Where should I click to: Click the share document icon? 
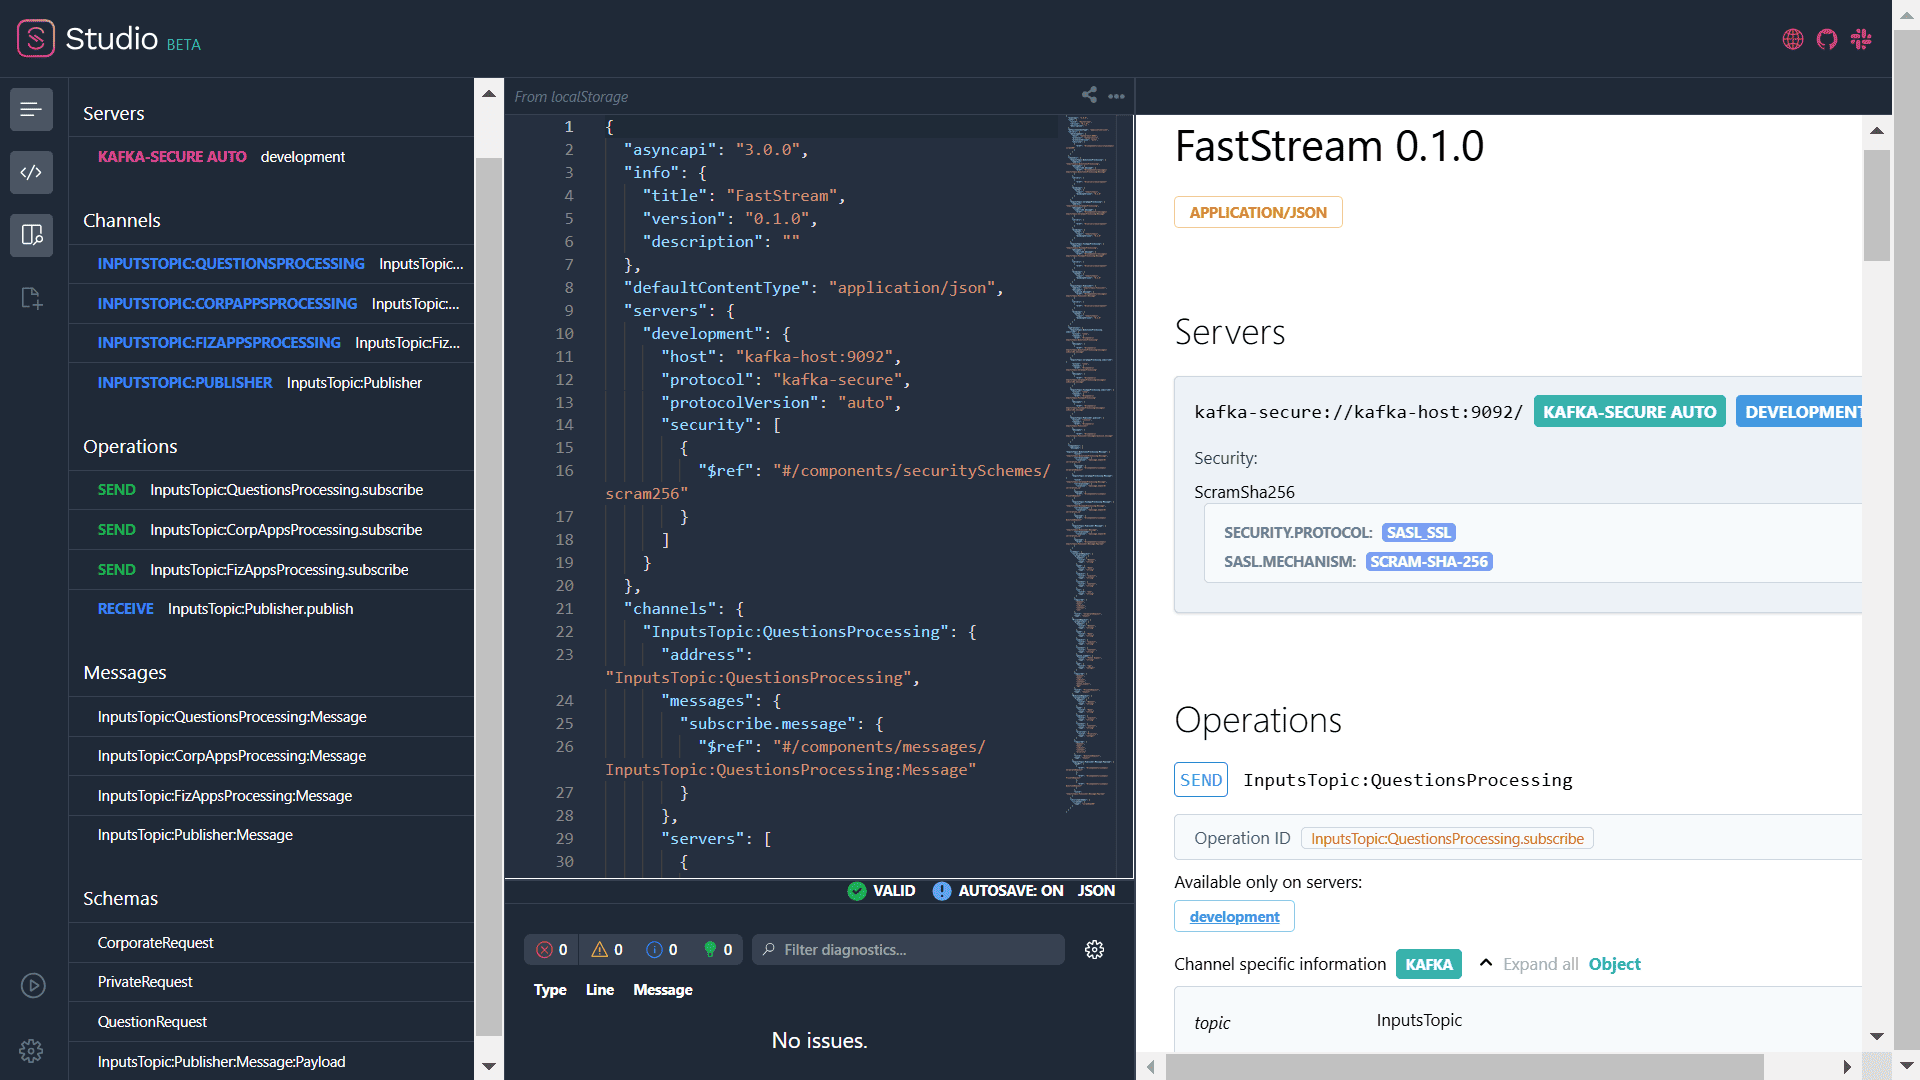coord(1089,95)
